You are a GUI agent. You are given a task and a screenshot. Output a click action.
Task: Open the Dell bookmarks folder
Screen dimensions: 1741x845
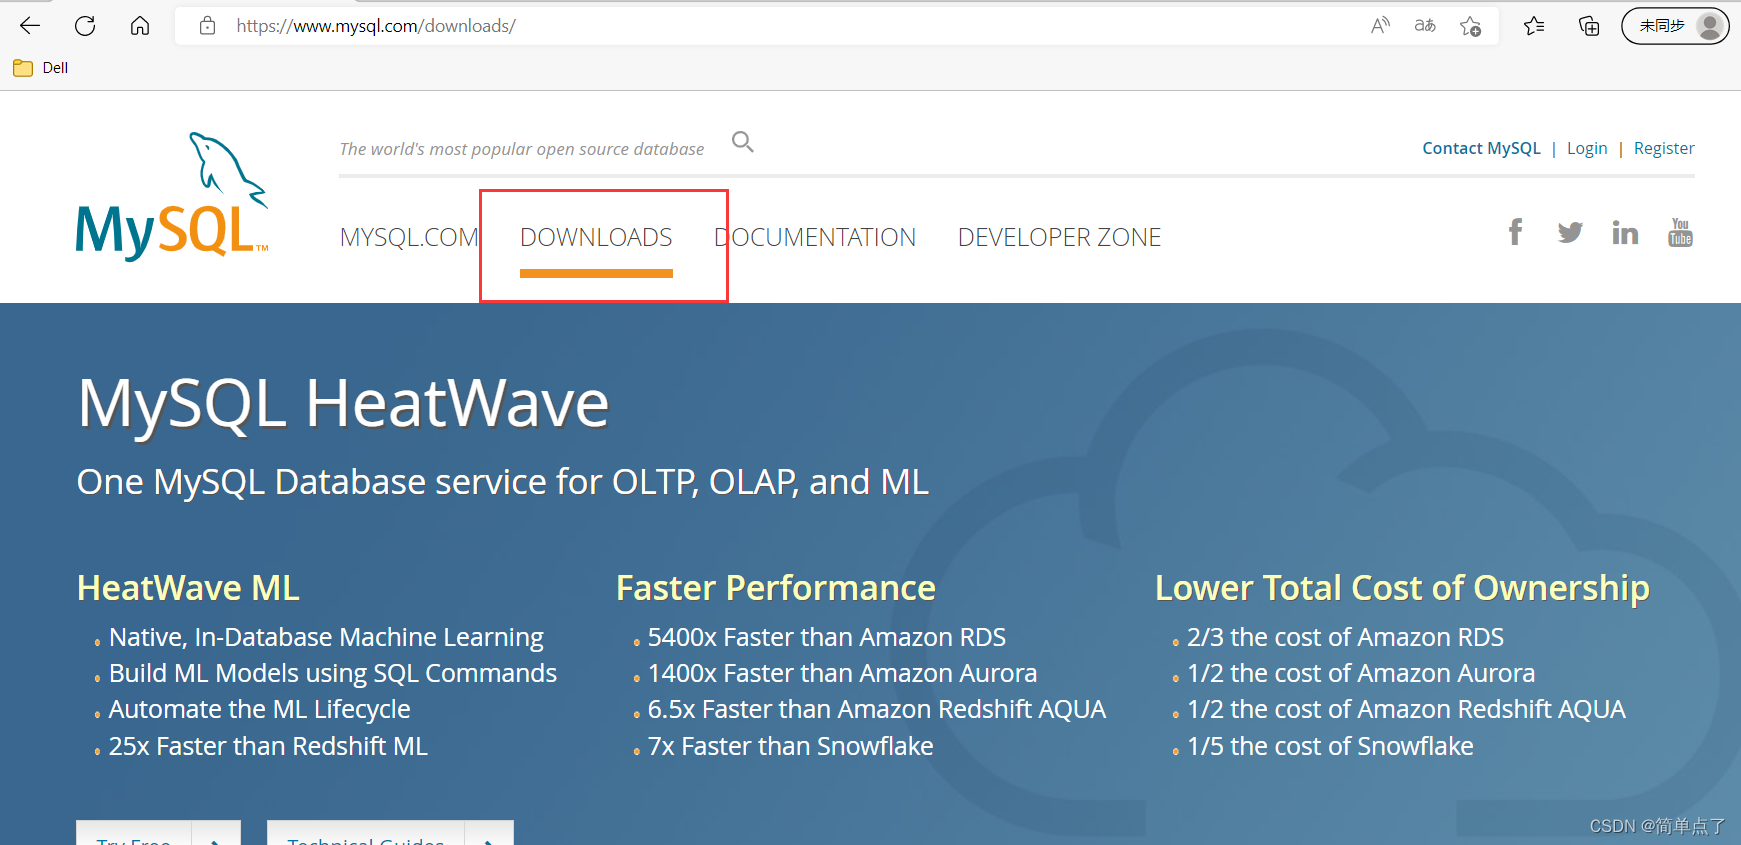click(x=41, y=68)
